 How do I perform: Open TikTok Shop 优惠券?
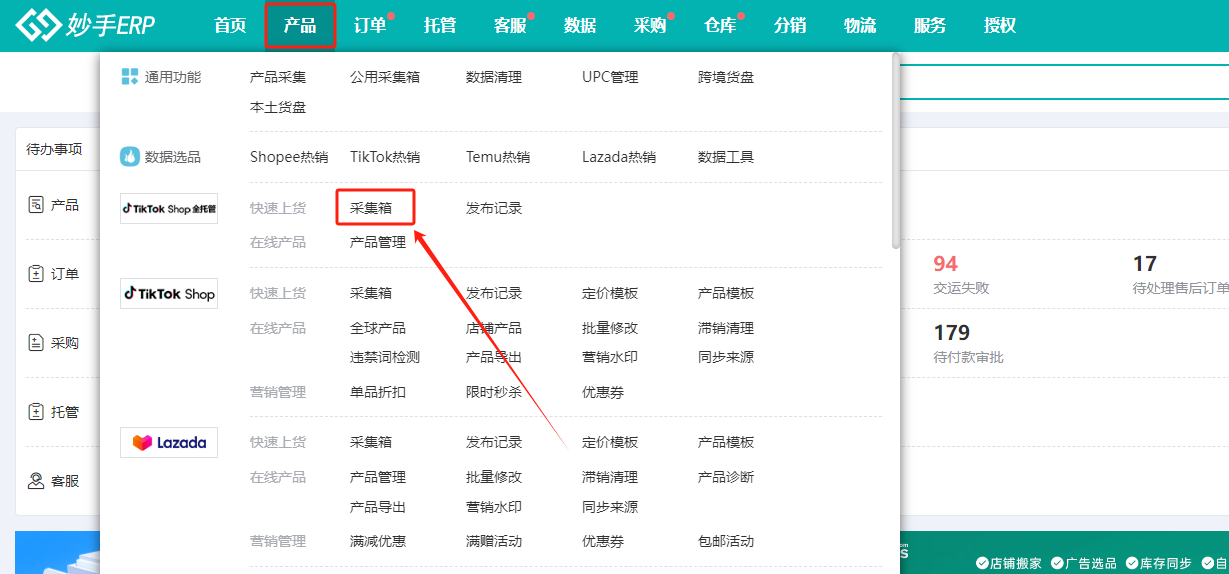603,392
